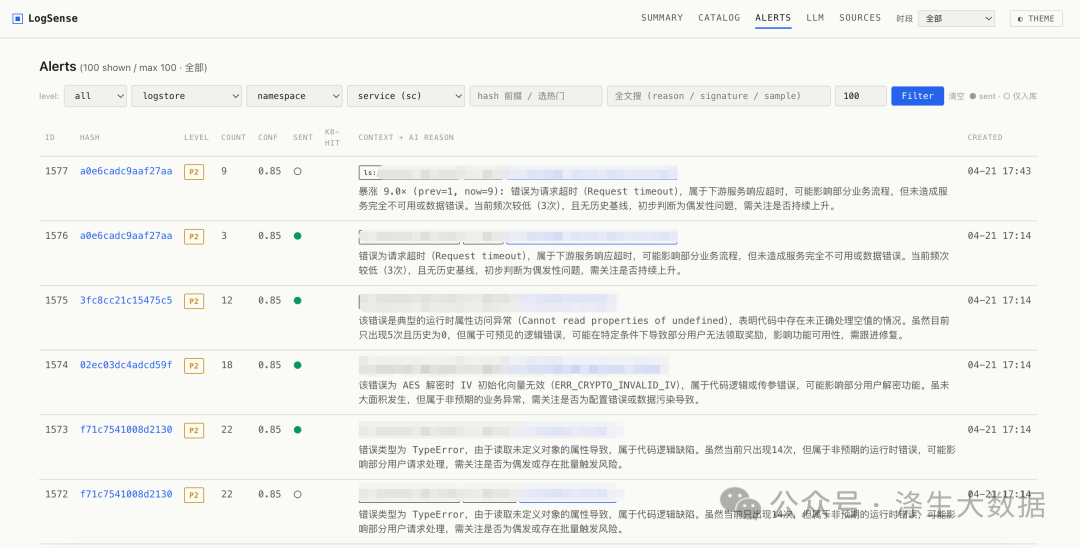Click the CREATED column header
This screenshot has width=1080, height=548.
tap(985, 138)
